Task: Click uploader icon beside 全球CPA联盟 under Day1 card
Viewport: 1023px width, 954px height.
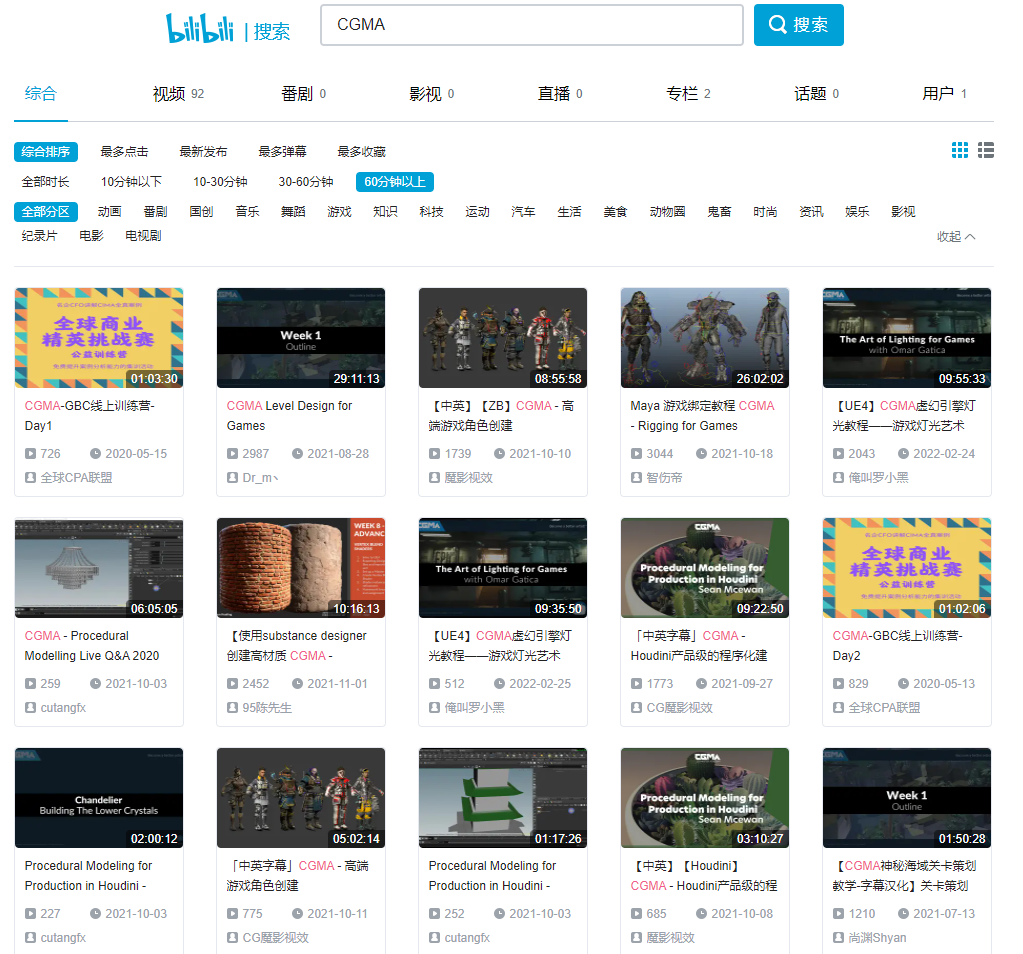Action: (x=30, y=478)
